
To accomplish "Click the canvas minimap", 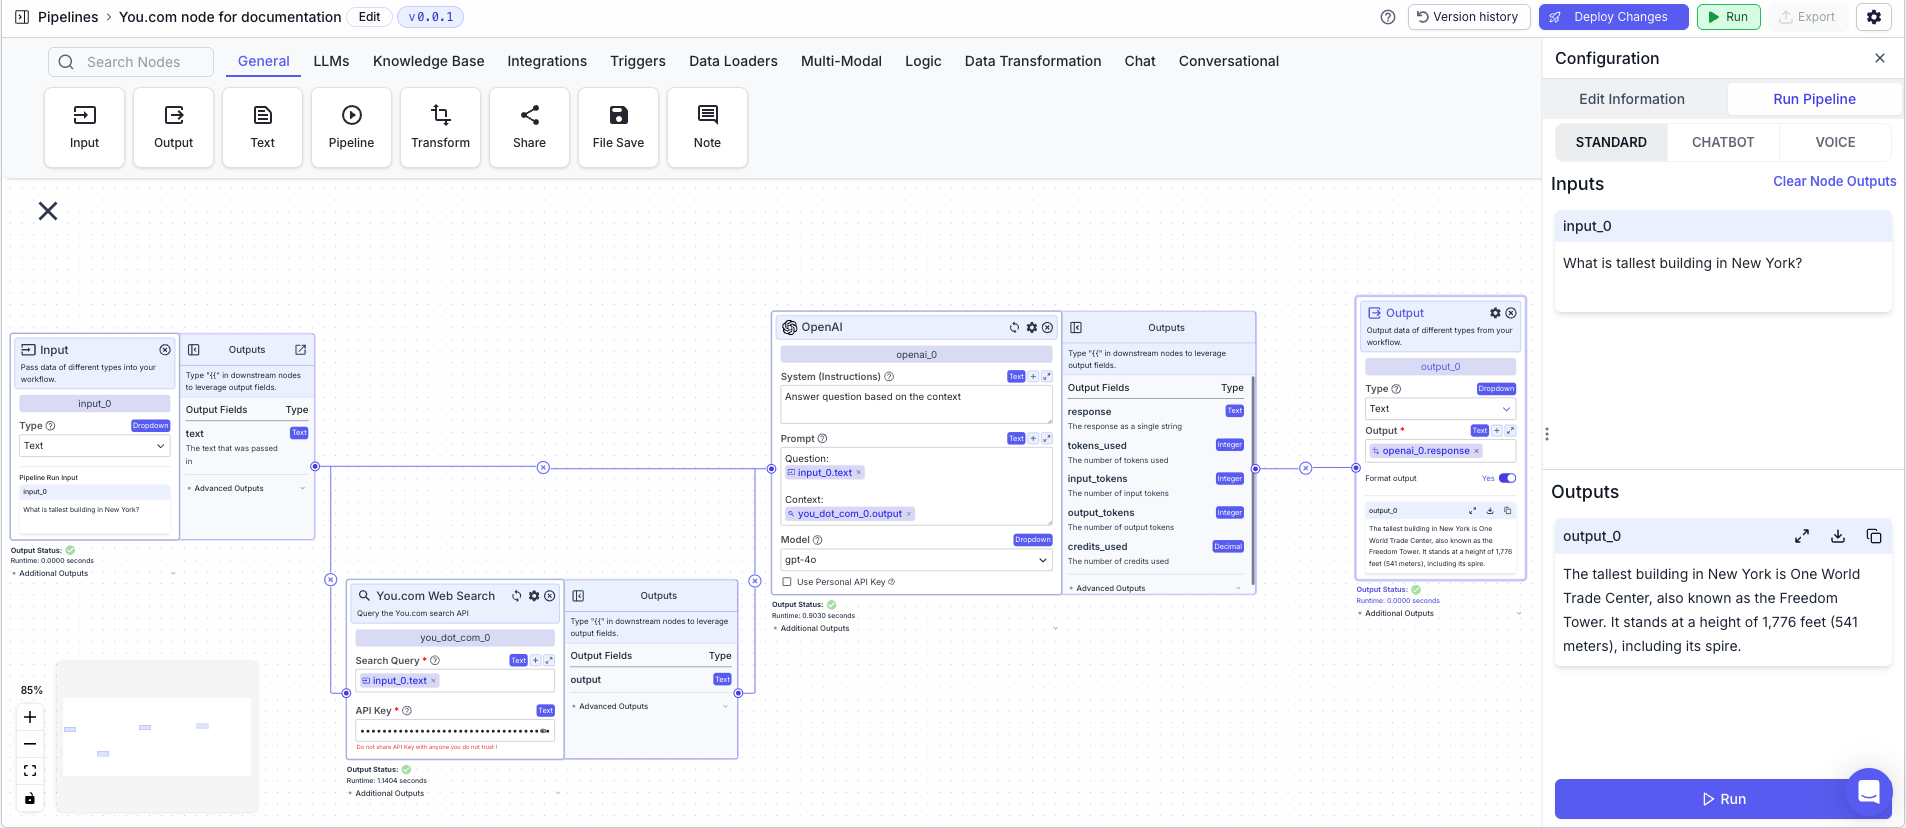I will (x=157, y=737).
